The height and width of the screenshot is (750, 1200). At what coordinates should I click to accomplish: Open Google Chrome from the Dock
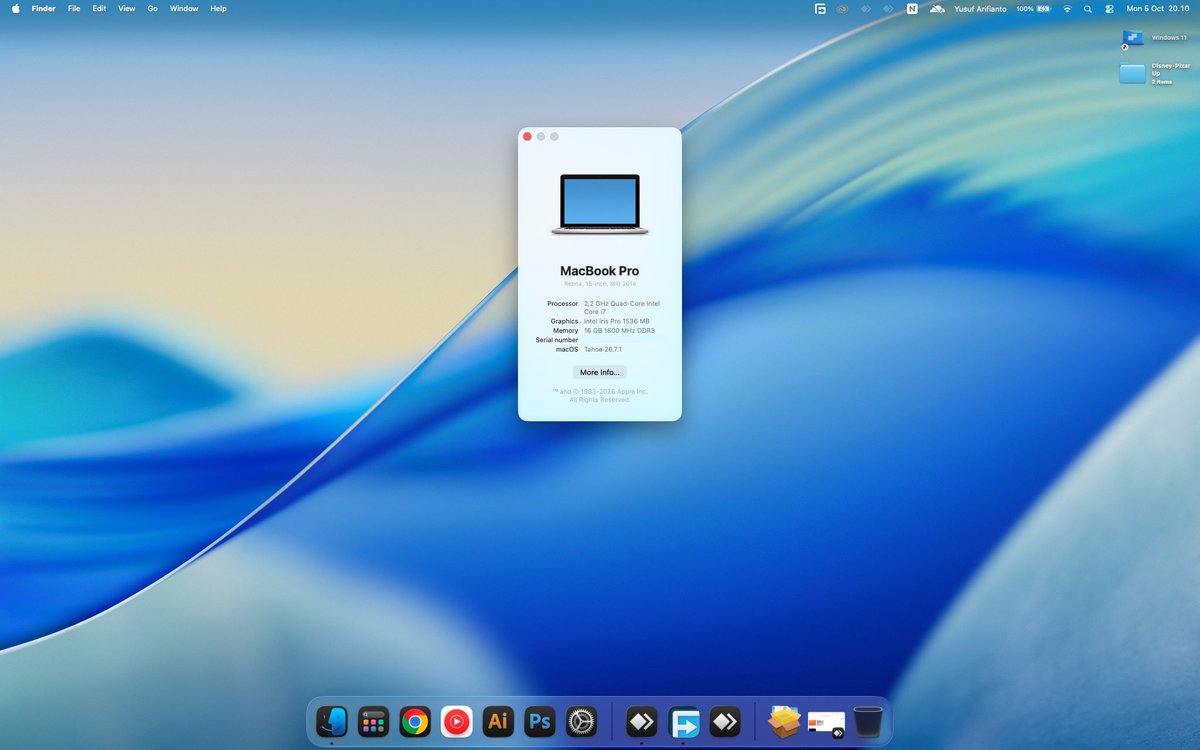(415, 721)
